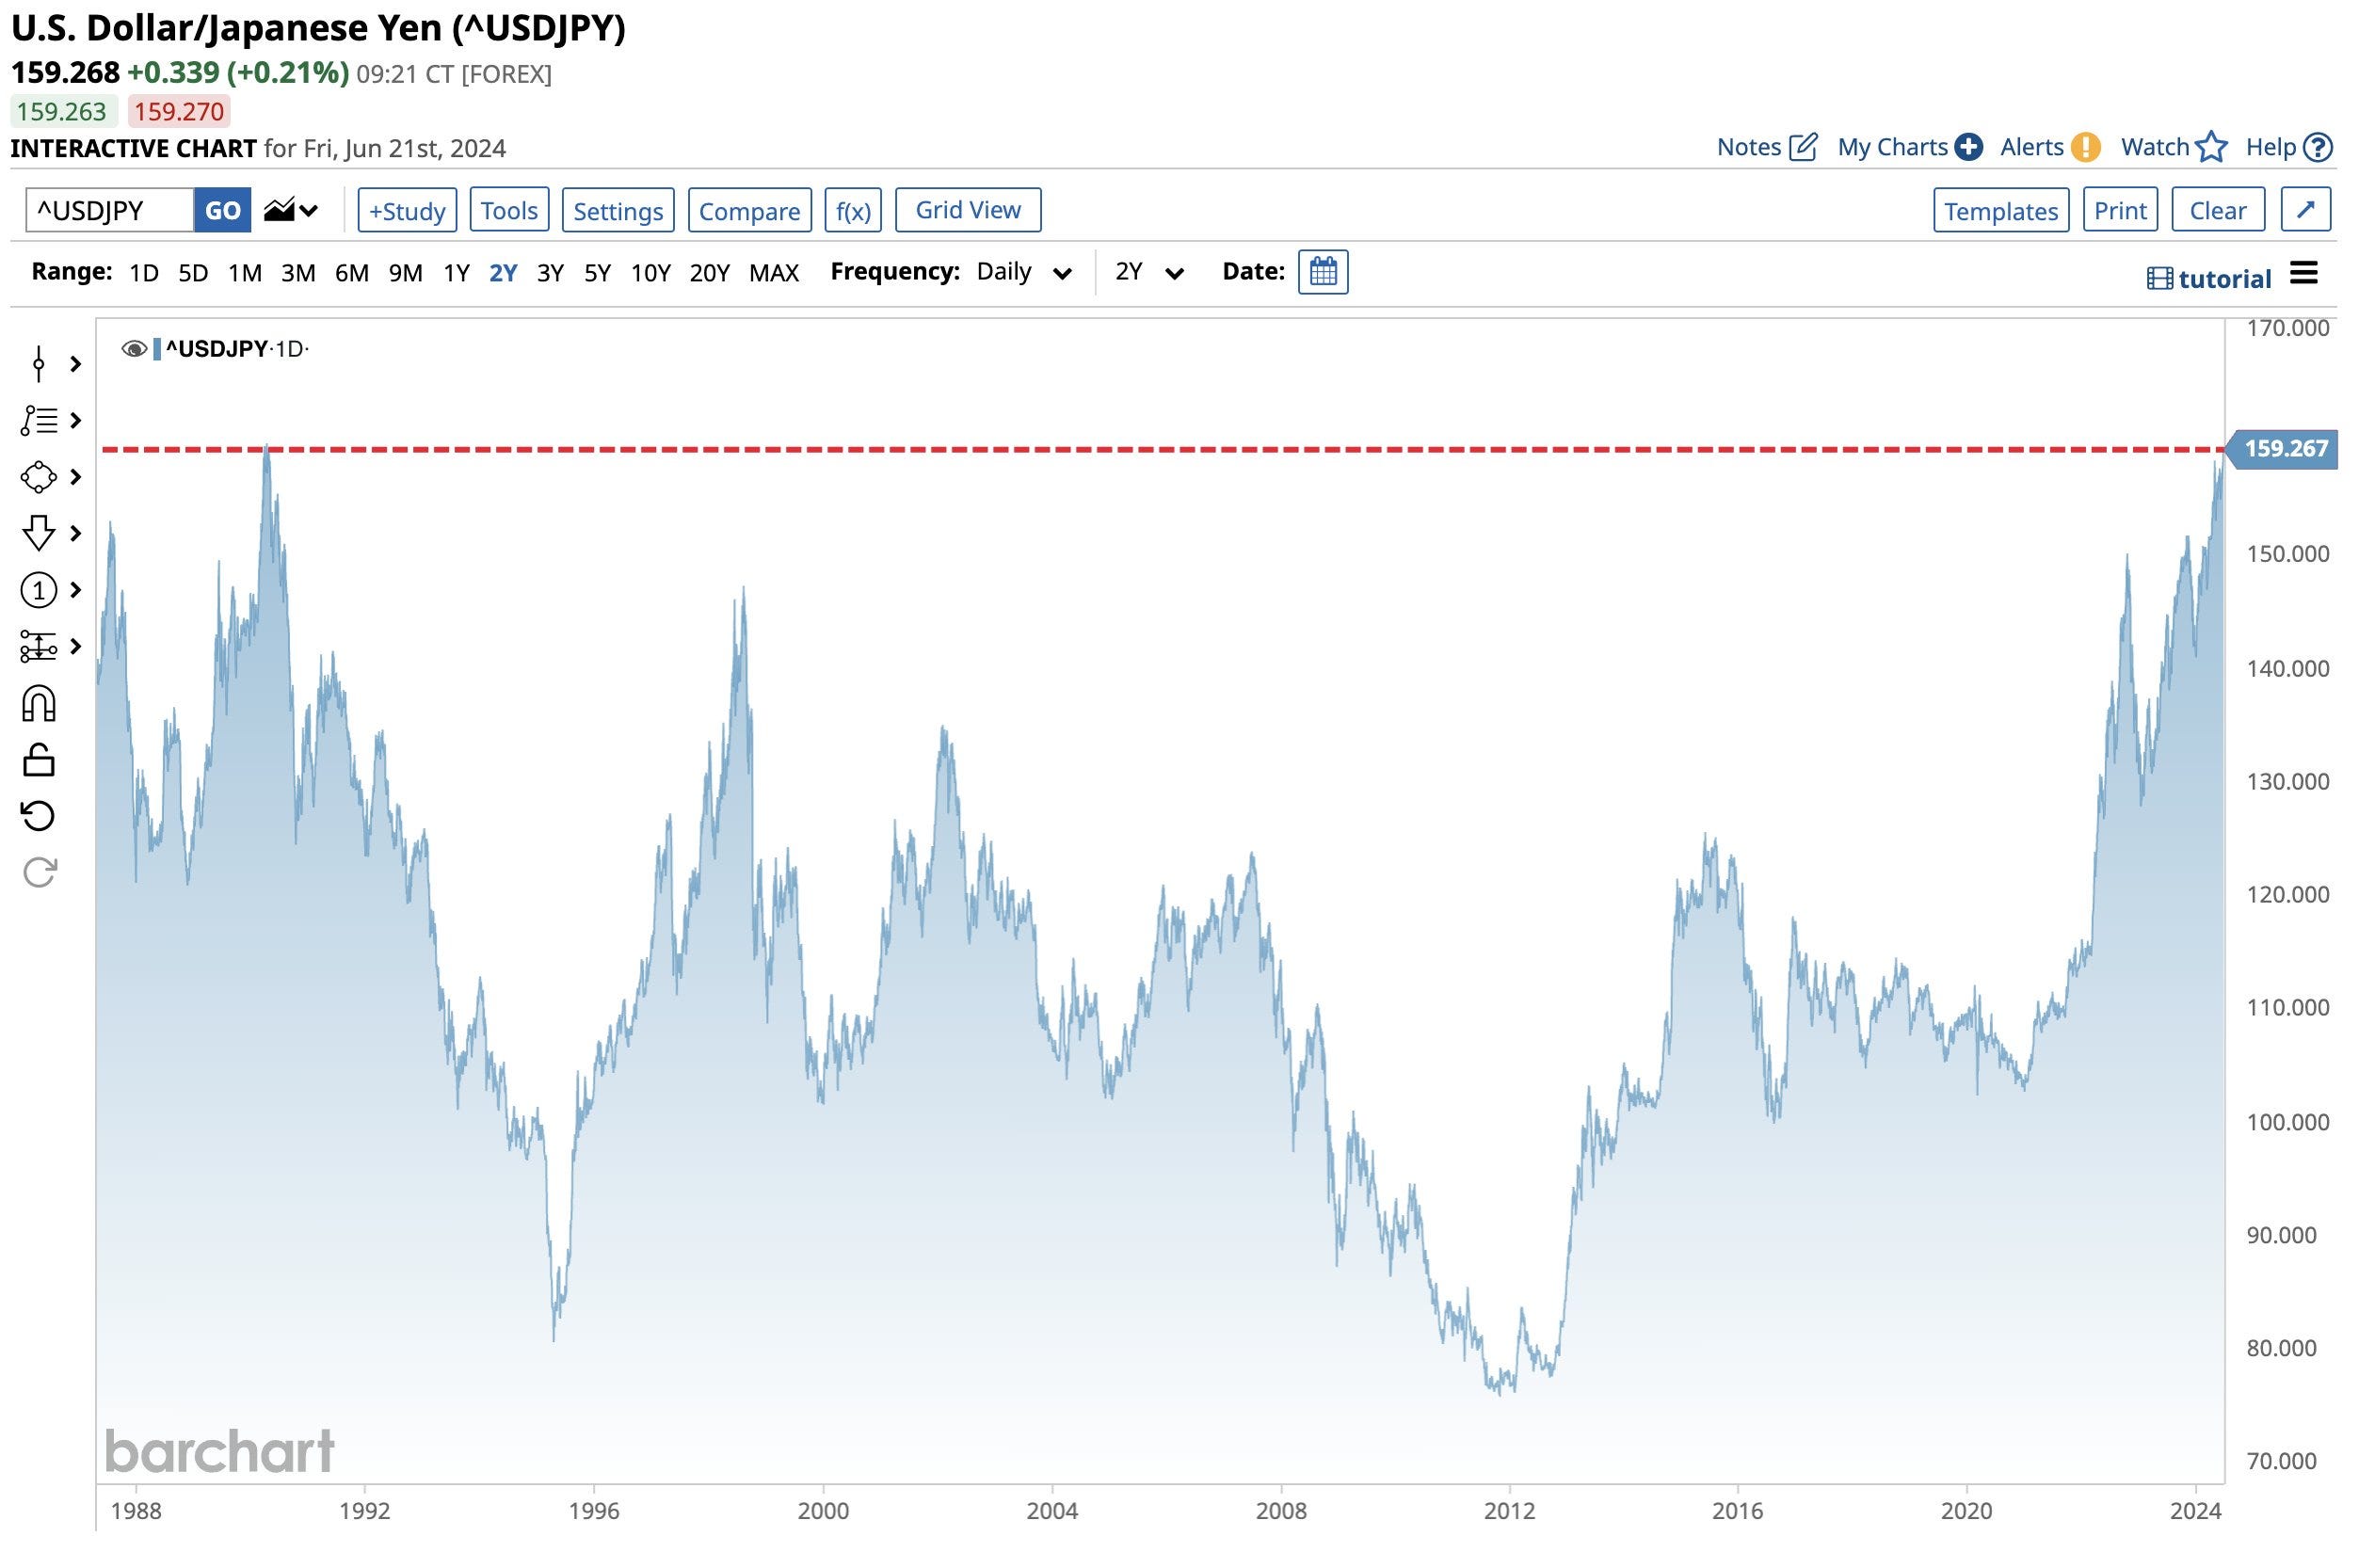Click the blue ^USDJPY series color swatch
Screen dimensions: 2359x1568
point(157,349)
